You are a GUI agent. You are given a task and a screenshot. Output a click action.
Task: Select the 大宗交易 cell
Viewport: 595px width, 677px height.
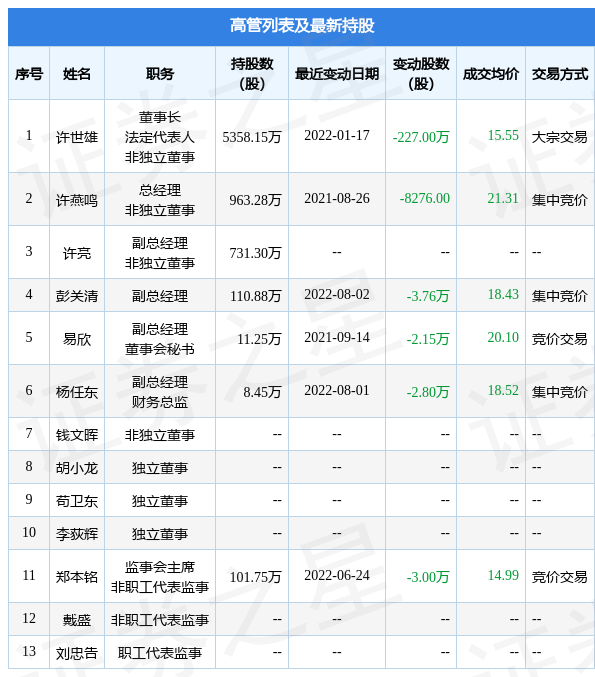560,137
